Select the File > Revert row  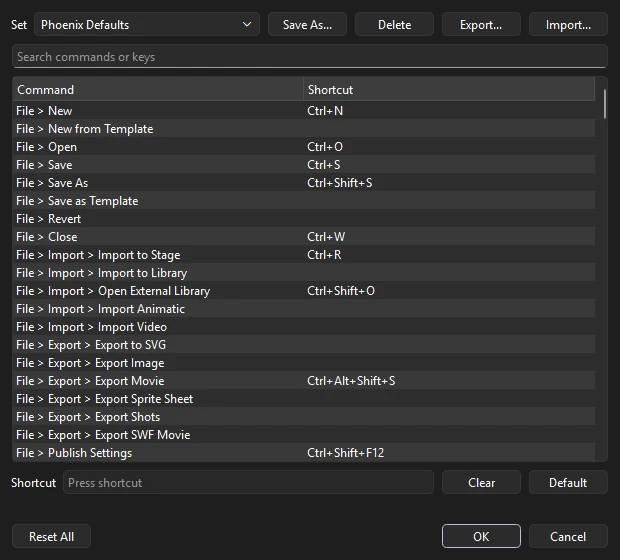[x=304, y=219]
